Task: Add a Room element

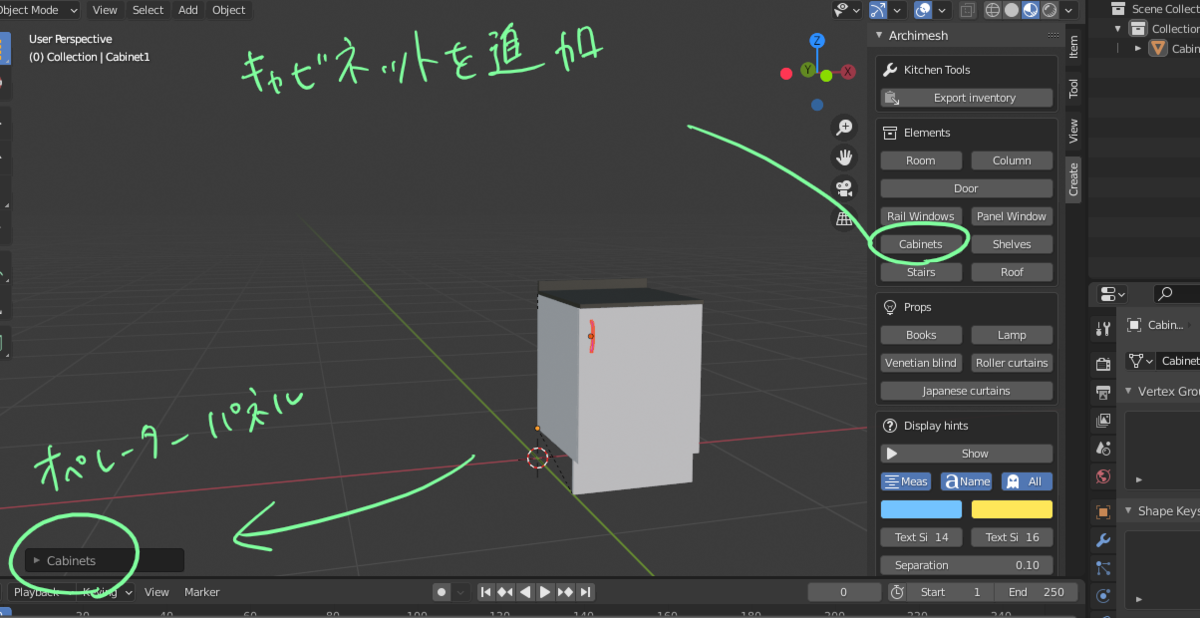Action: pyautogui.click(x=921, y=160)
